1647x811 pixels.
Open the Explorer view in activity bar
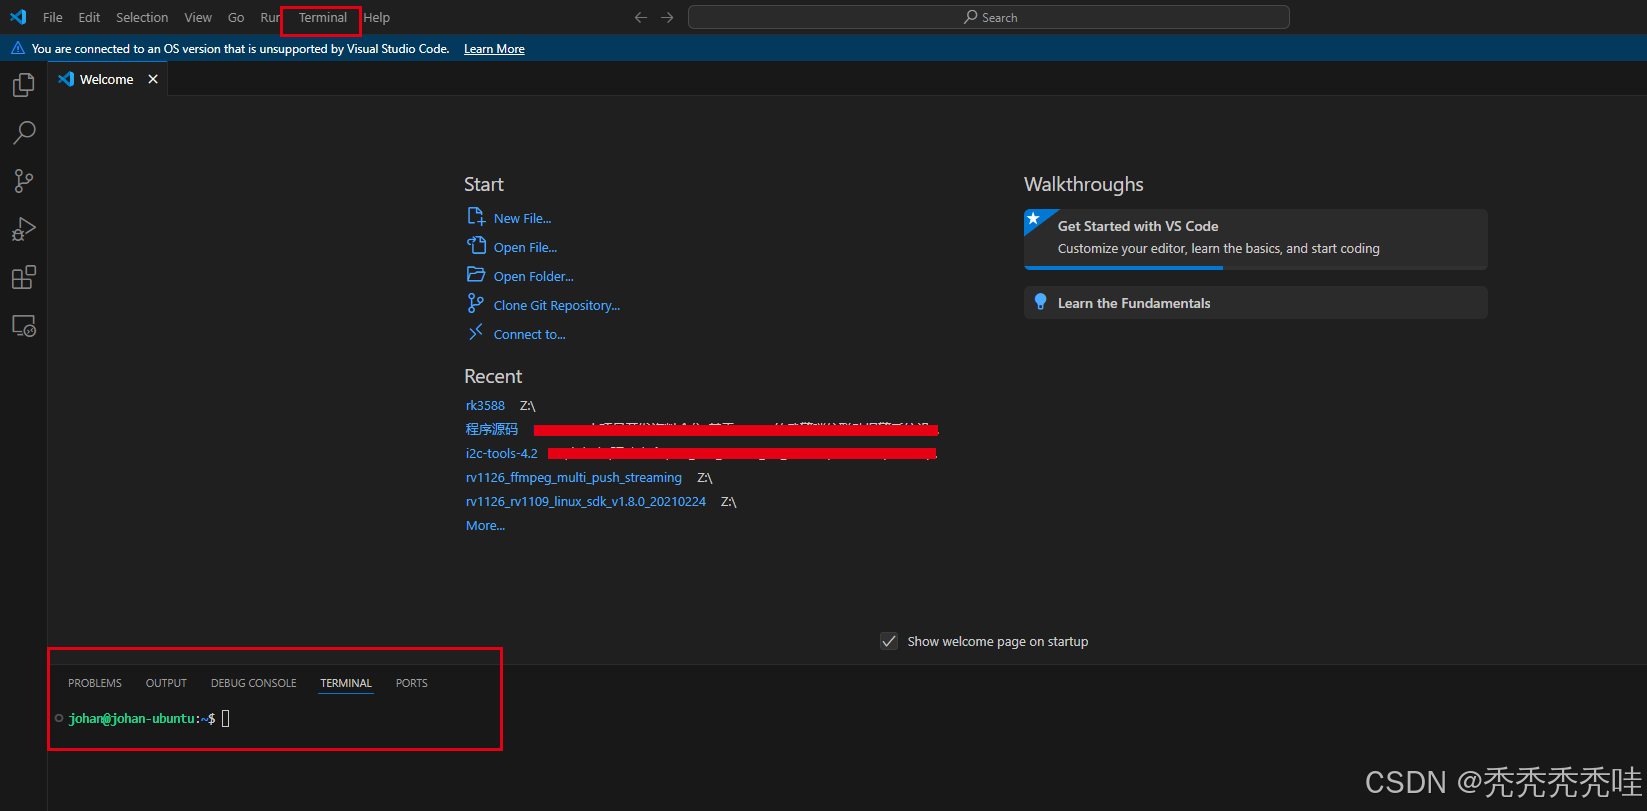(24, 86)
